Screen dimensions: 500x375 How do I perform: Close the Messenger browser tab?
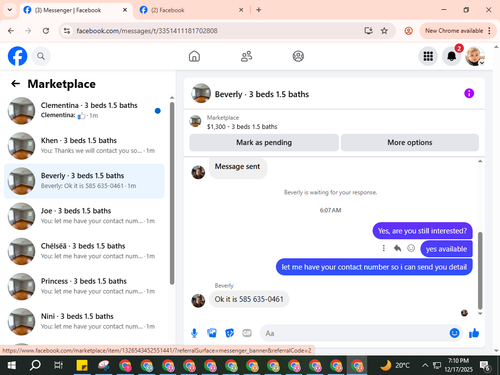(x=125, y=10)
